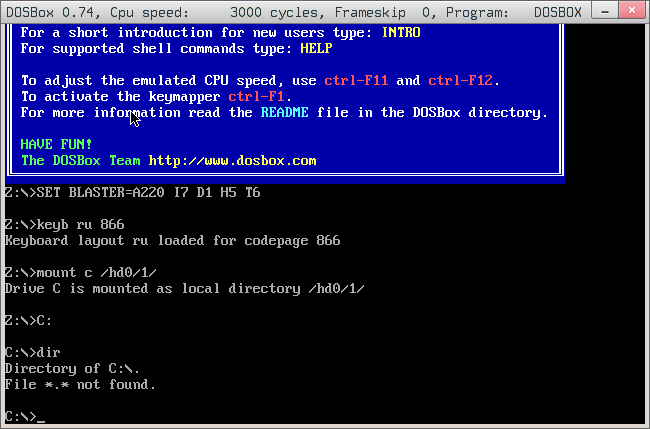Click the red ctrl-F1 keymapper shortcut
The height and width of the screenshot is (429, 650).
coord(256,96)
